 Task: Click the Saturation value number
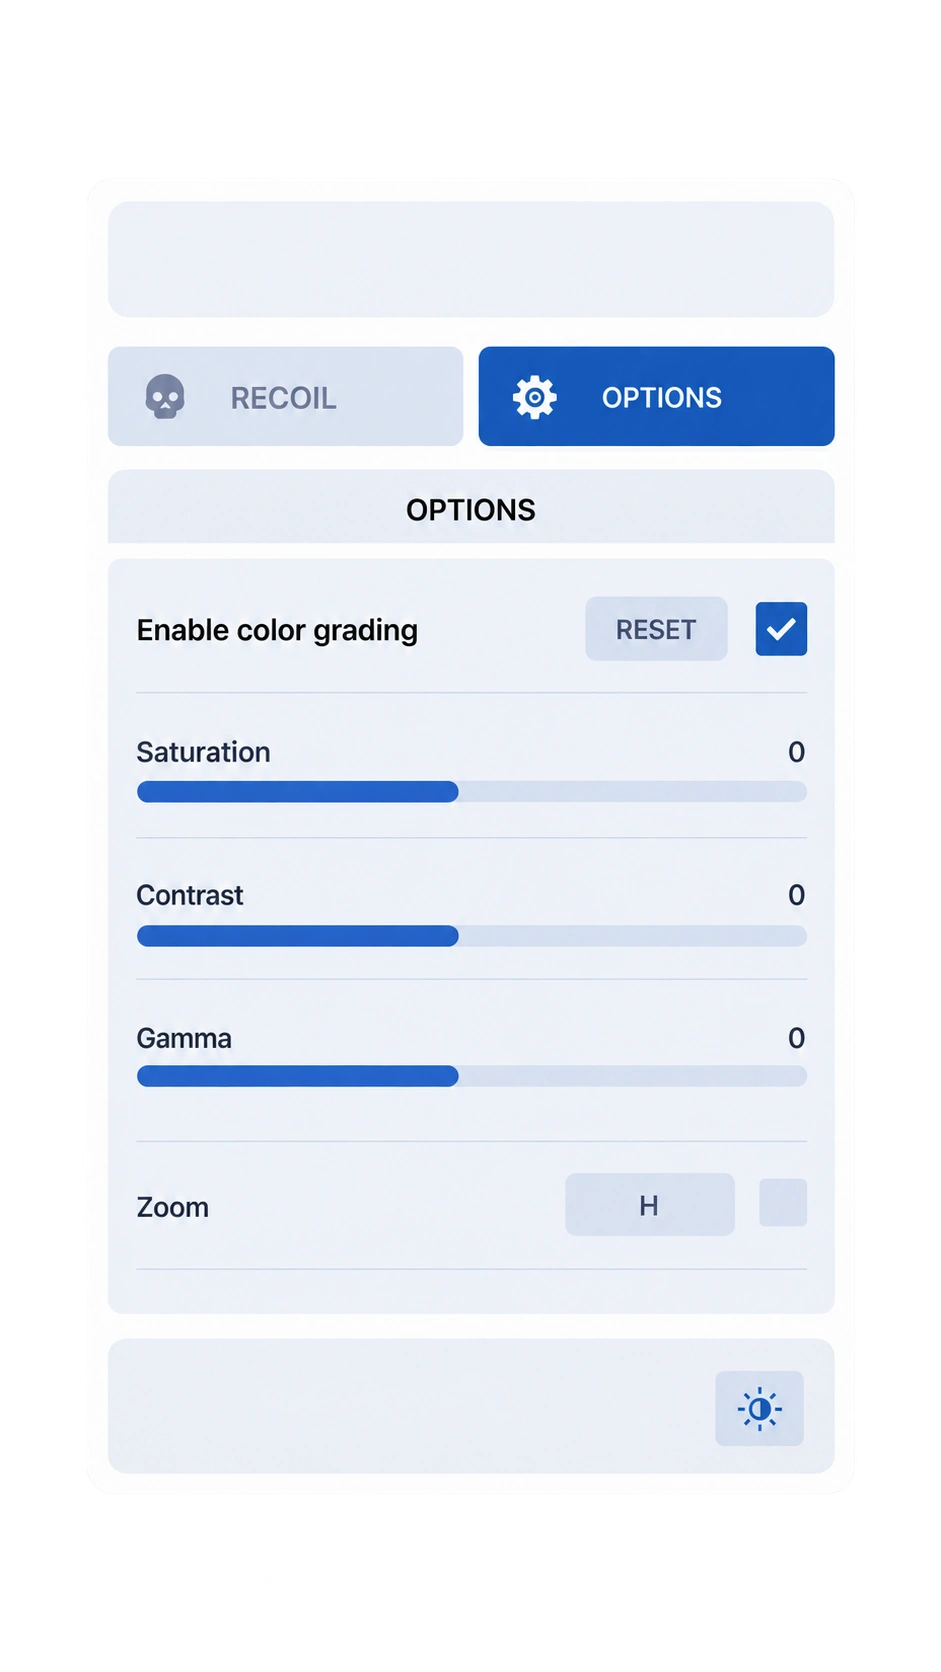tap(796, 752)
